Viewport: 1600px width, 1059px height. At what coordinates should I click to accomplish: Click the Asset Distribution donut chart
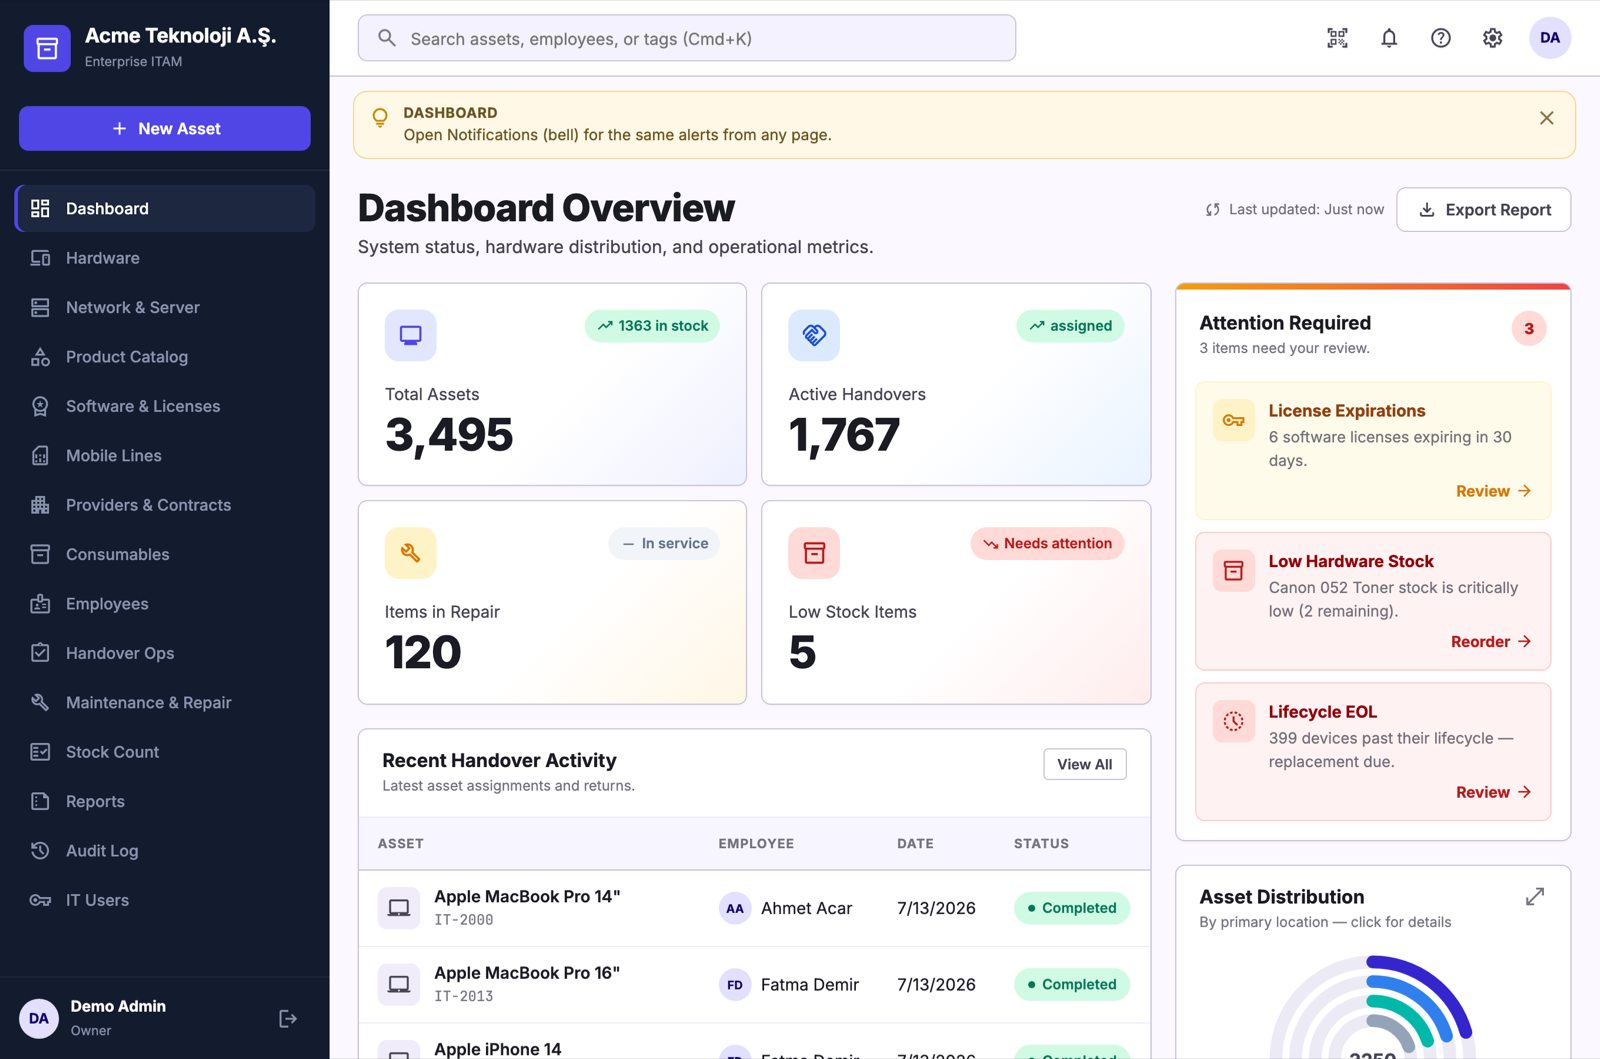point(1373,1006)
